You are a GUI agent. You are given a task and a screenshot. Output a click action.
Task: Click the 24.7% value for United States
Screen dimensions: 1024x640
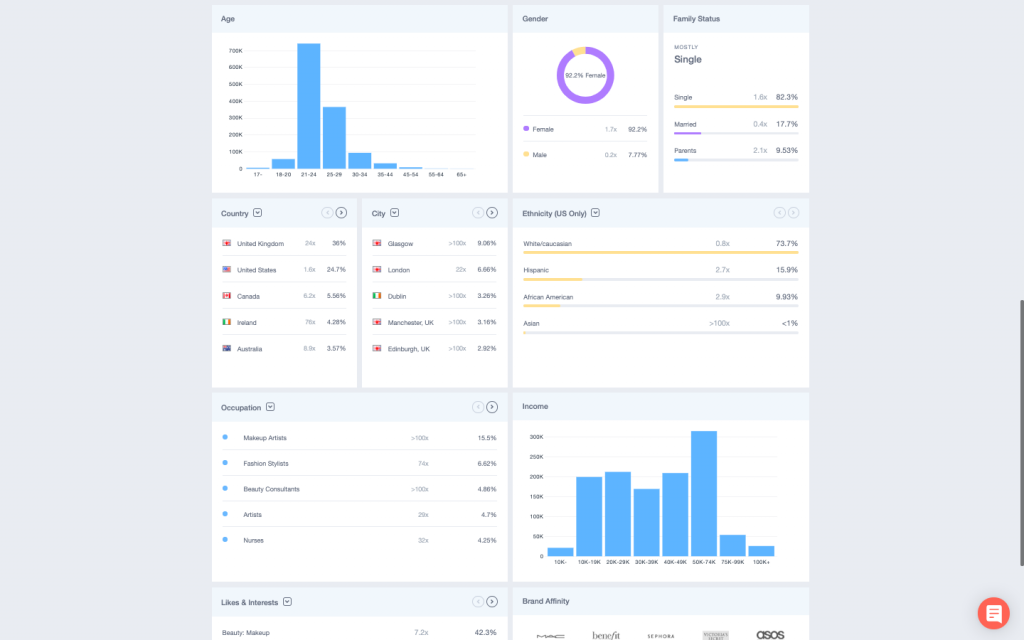(336, 269)
